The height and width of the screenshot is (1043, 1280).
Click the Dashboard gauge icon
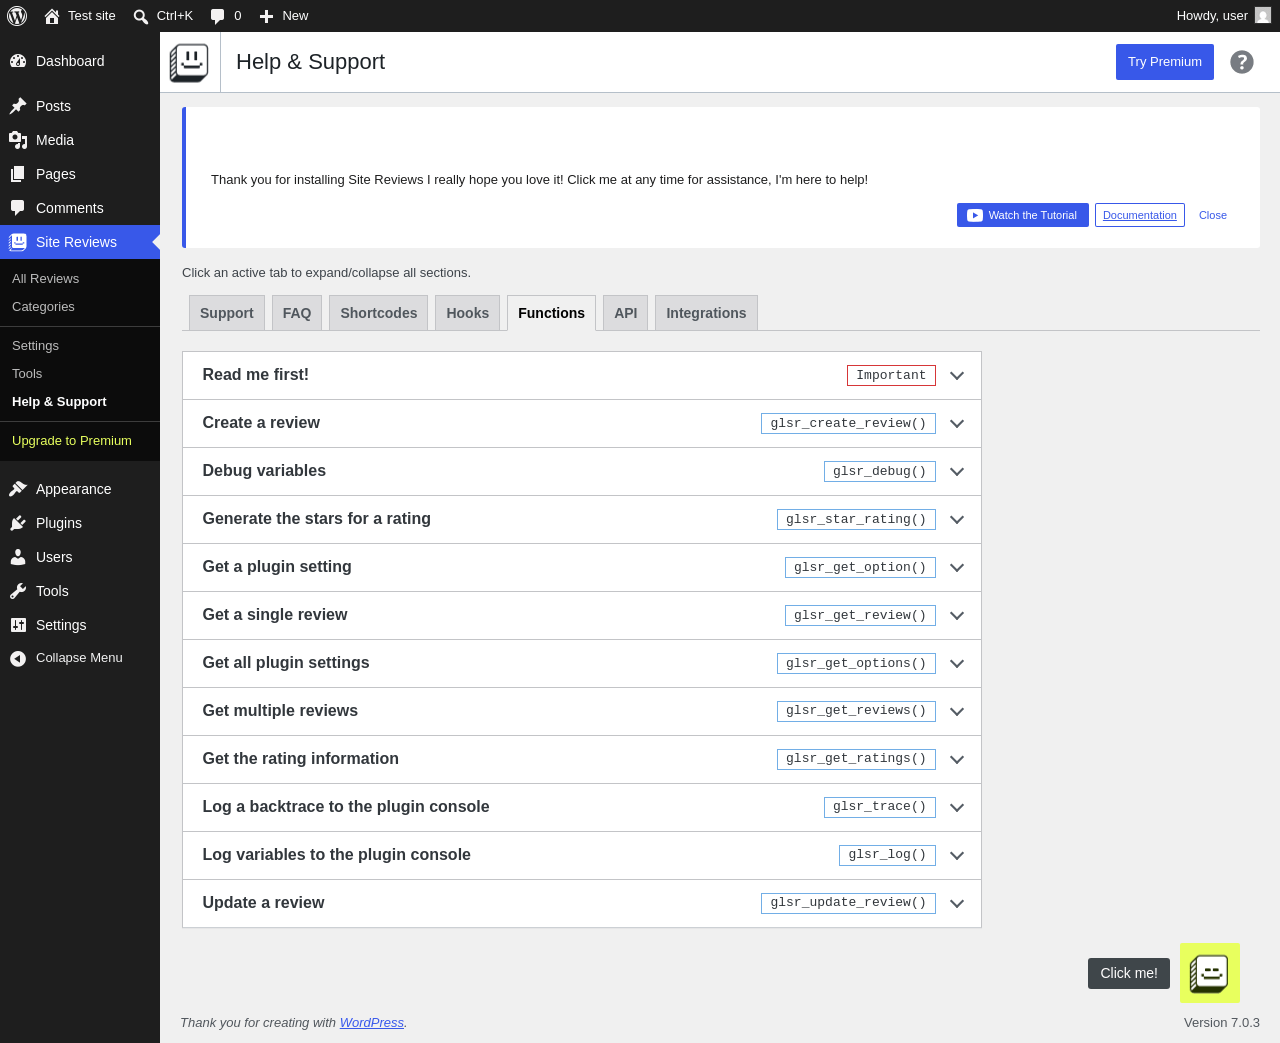18,61
